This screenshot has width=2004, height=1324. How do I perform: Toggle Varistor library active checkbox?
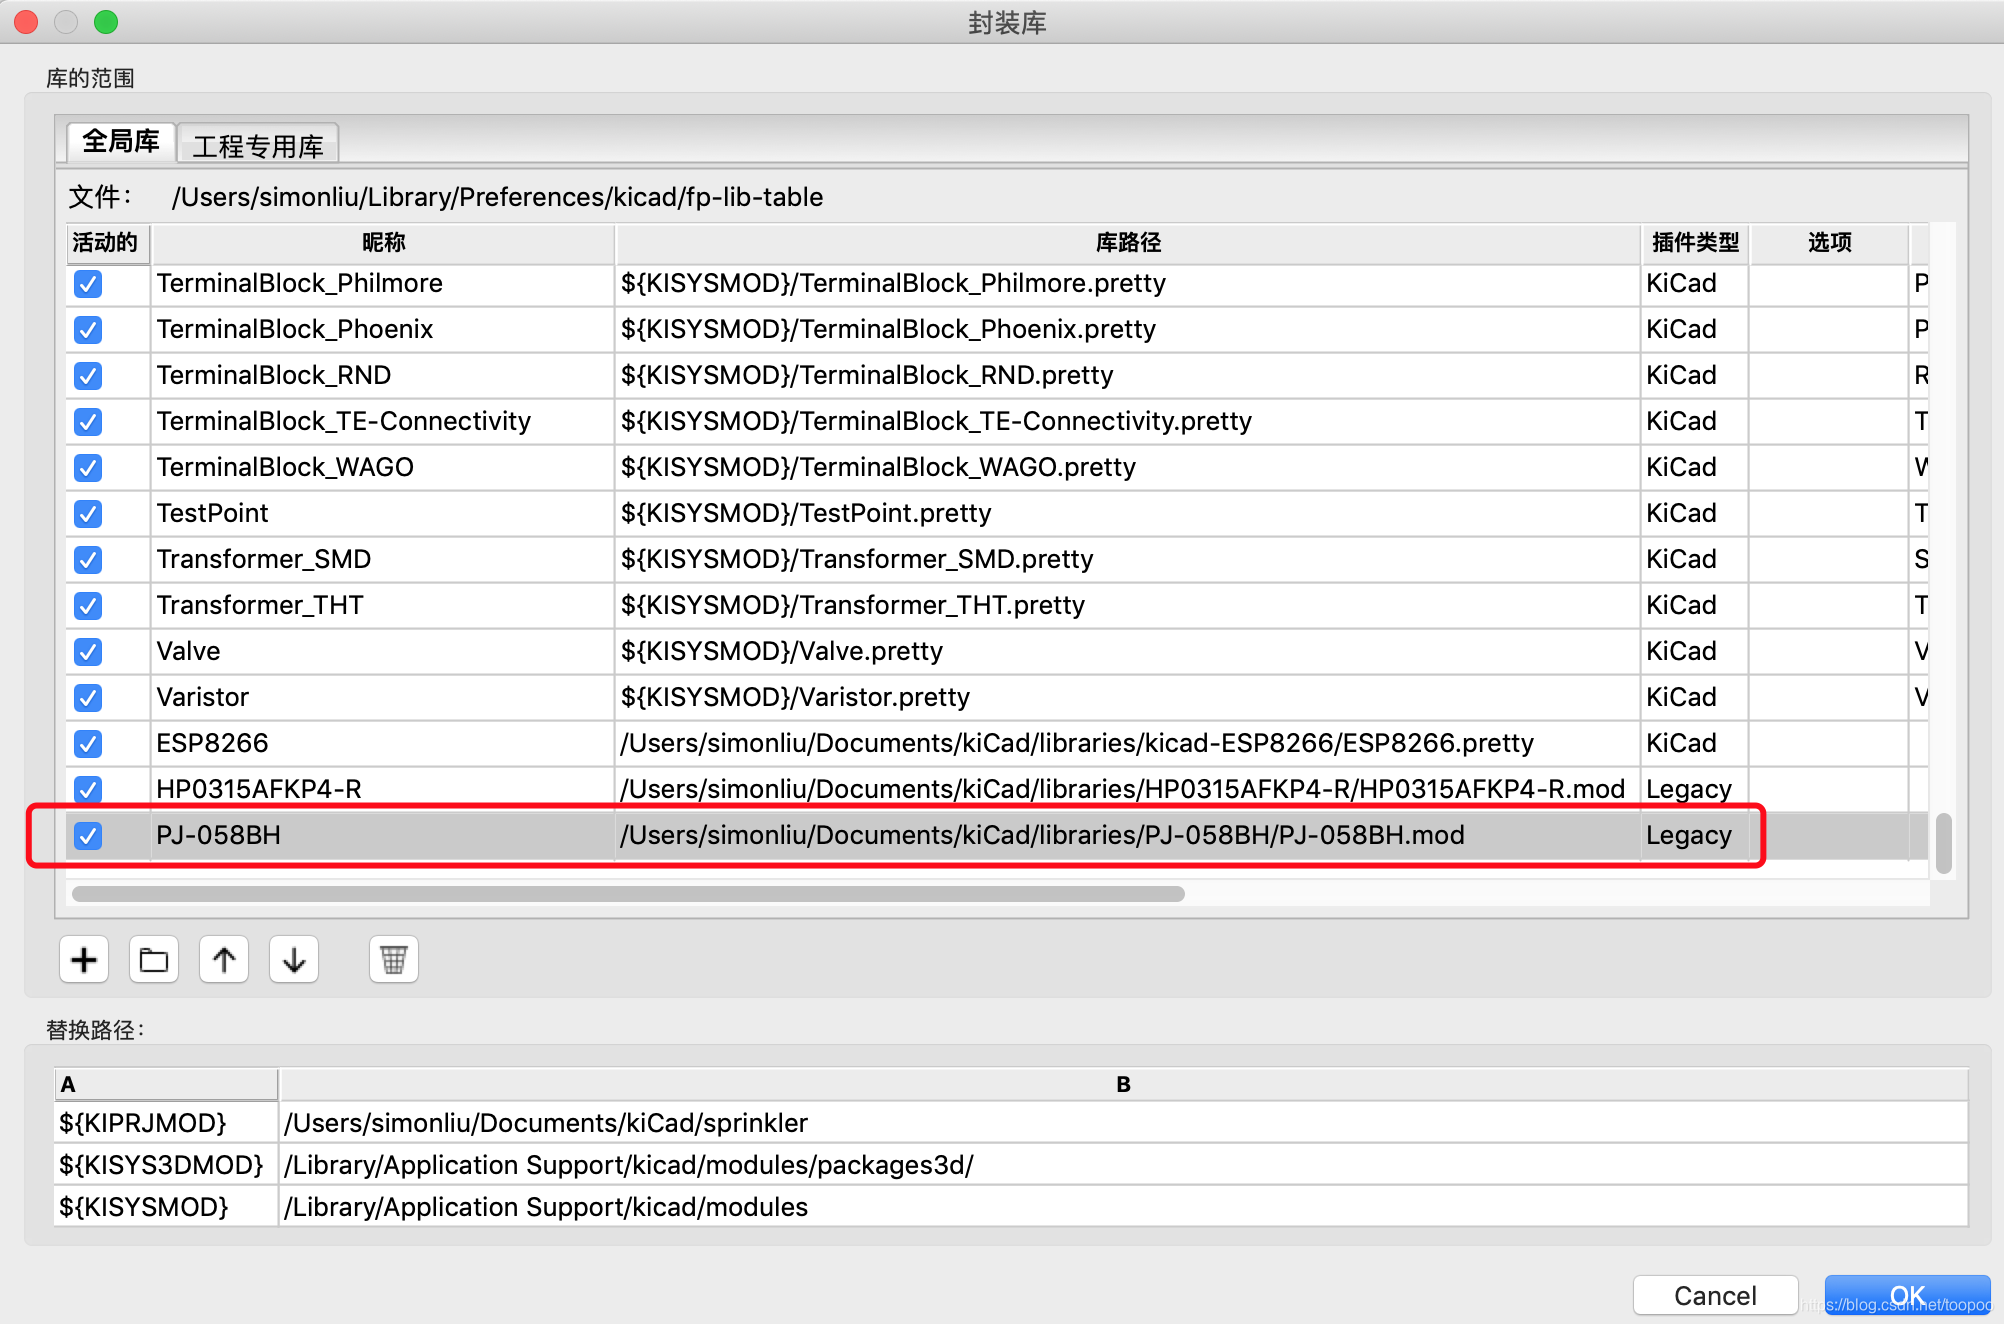(88, 697)
